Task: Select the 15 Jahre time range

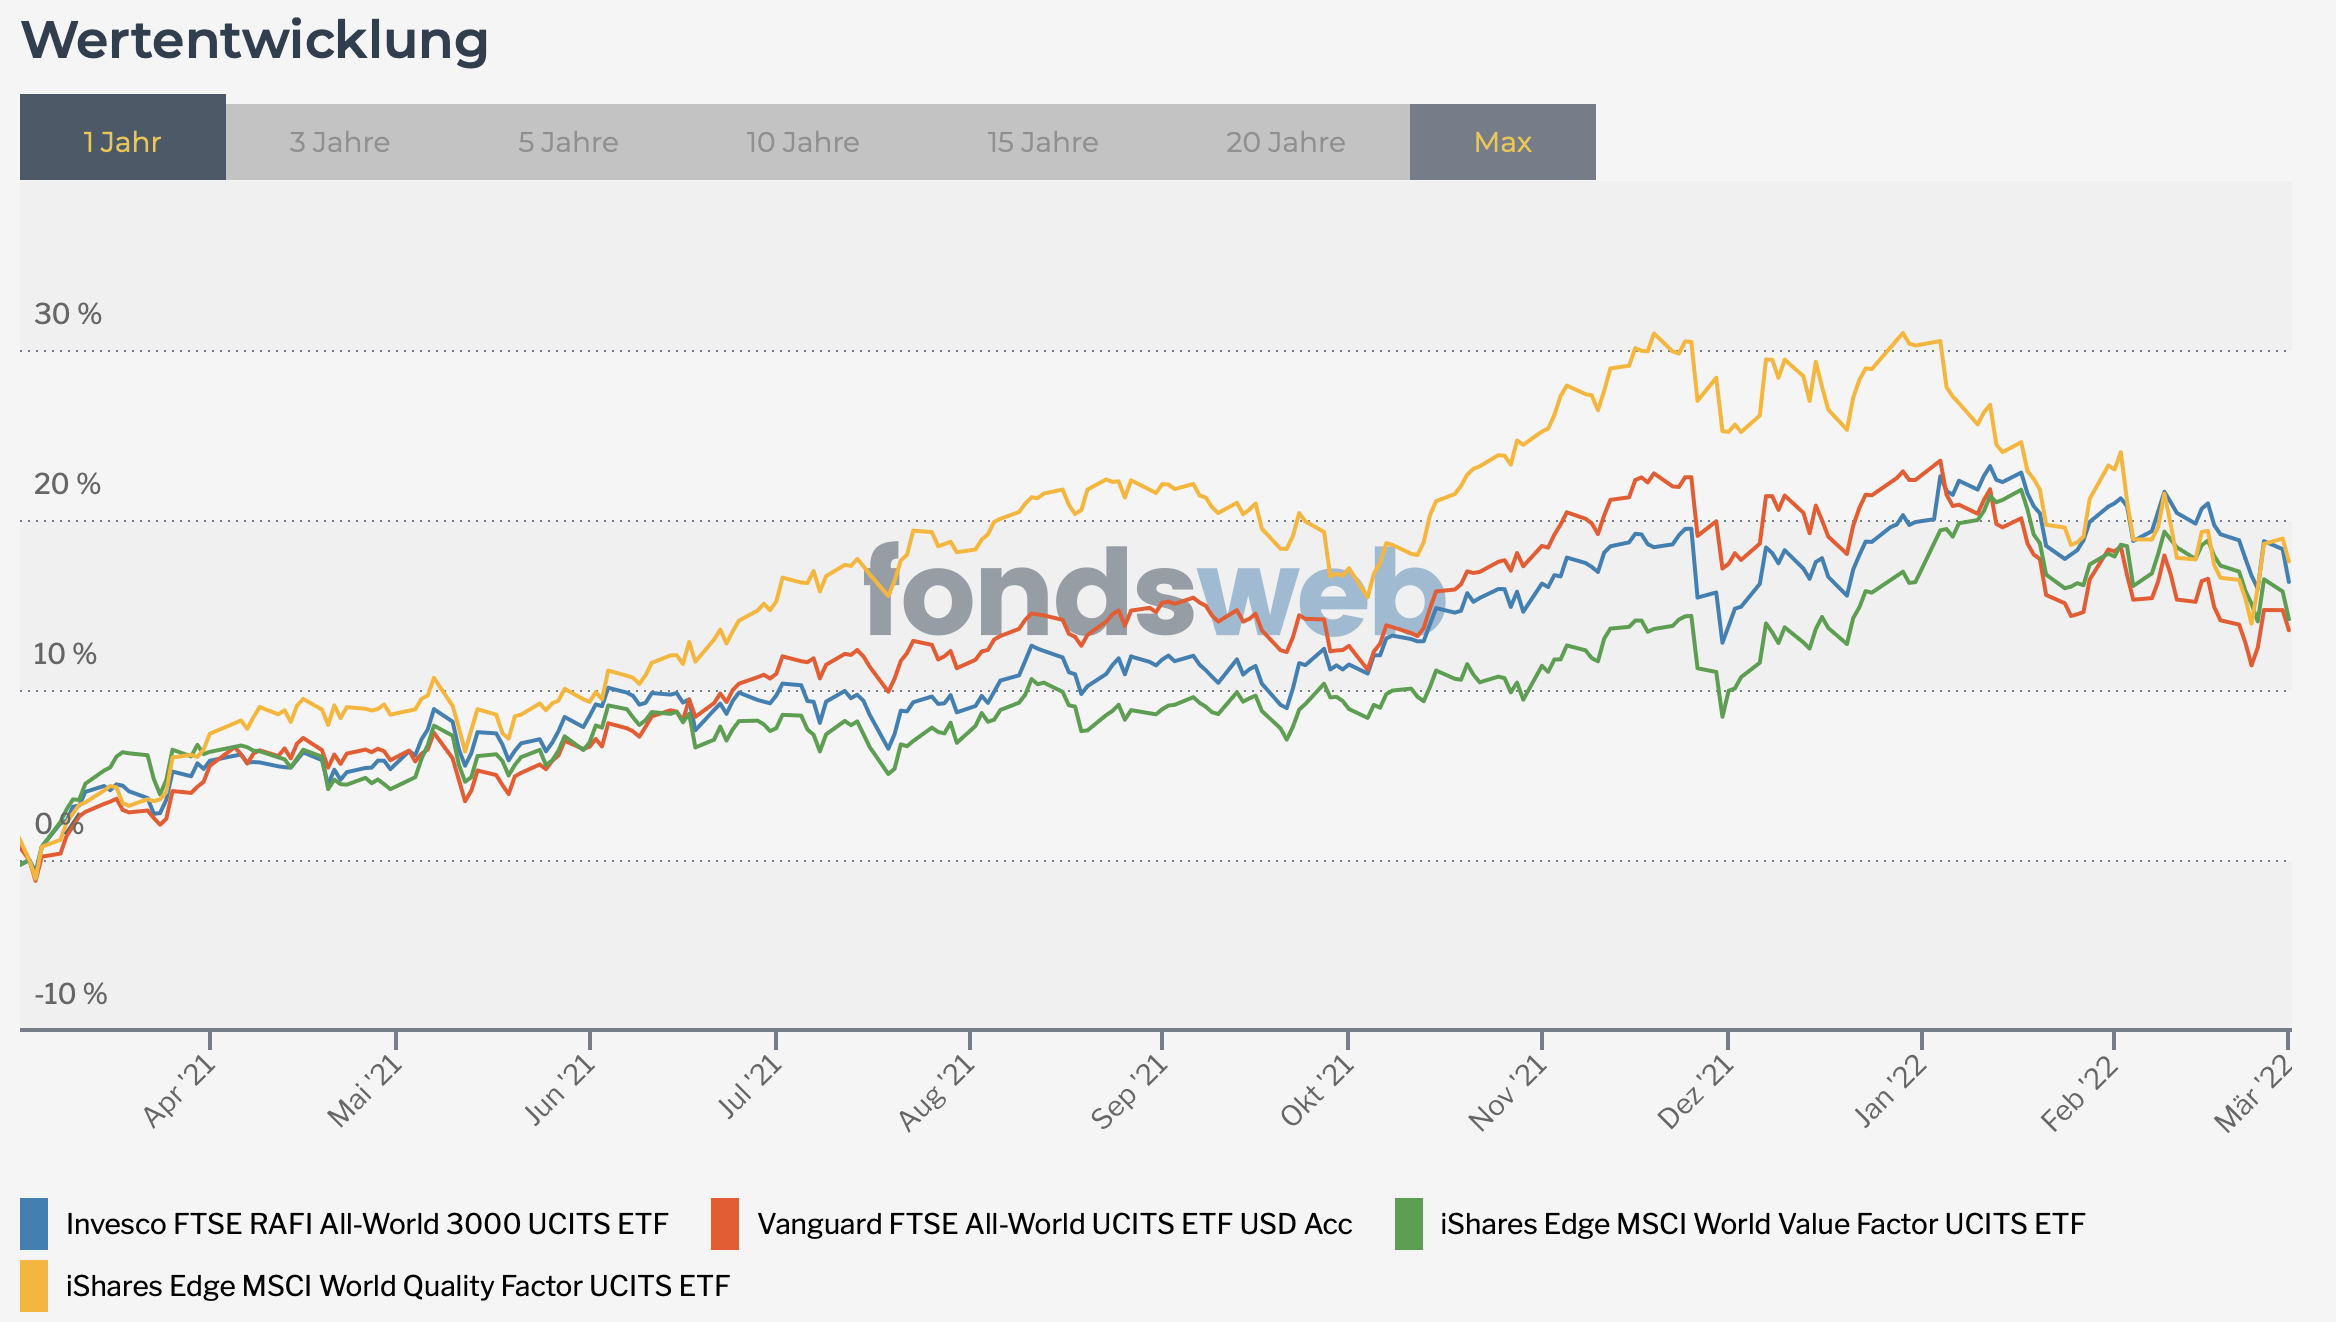Action: pyautogui.click(x=1042, y=142)
